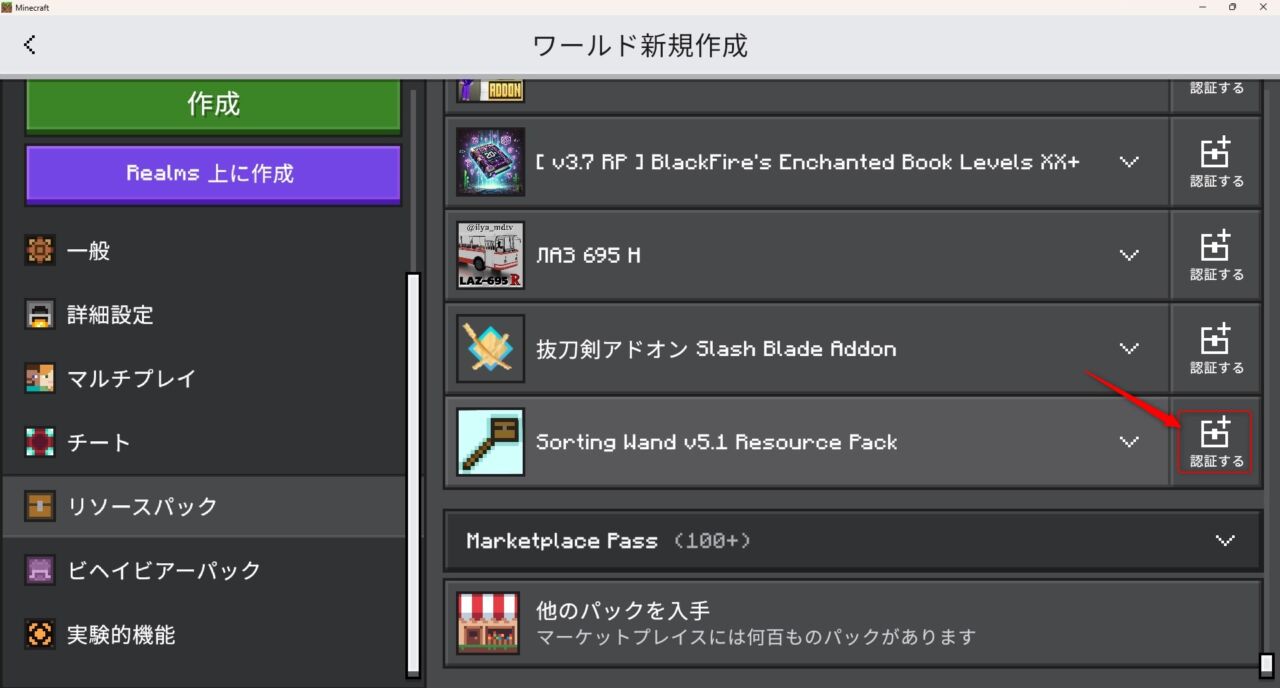Screen dimensions: 1280x688
Task: Click the 一般 gear-block icon
Action: (x=40, y=251)
